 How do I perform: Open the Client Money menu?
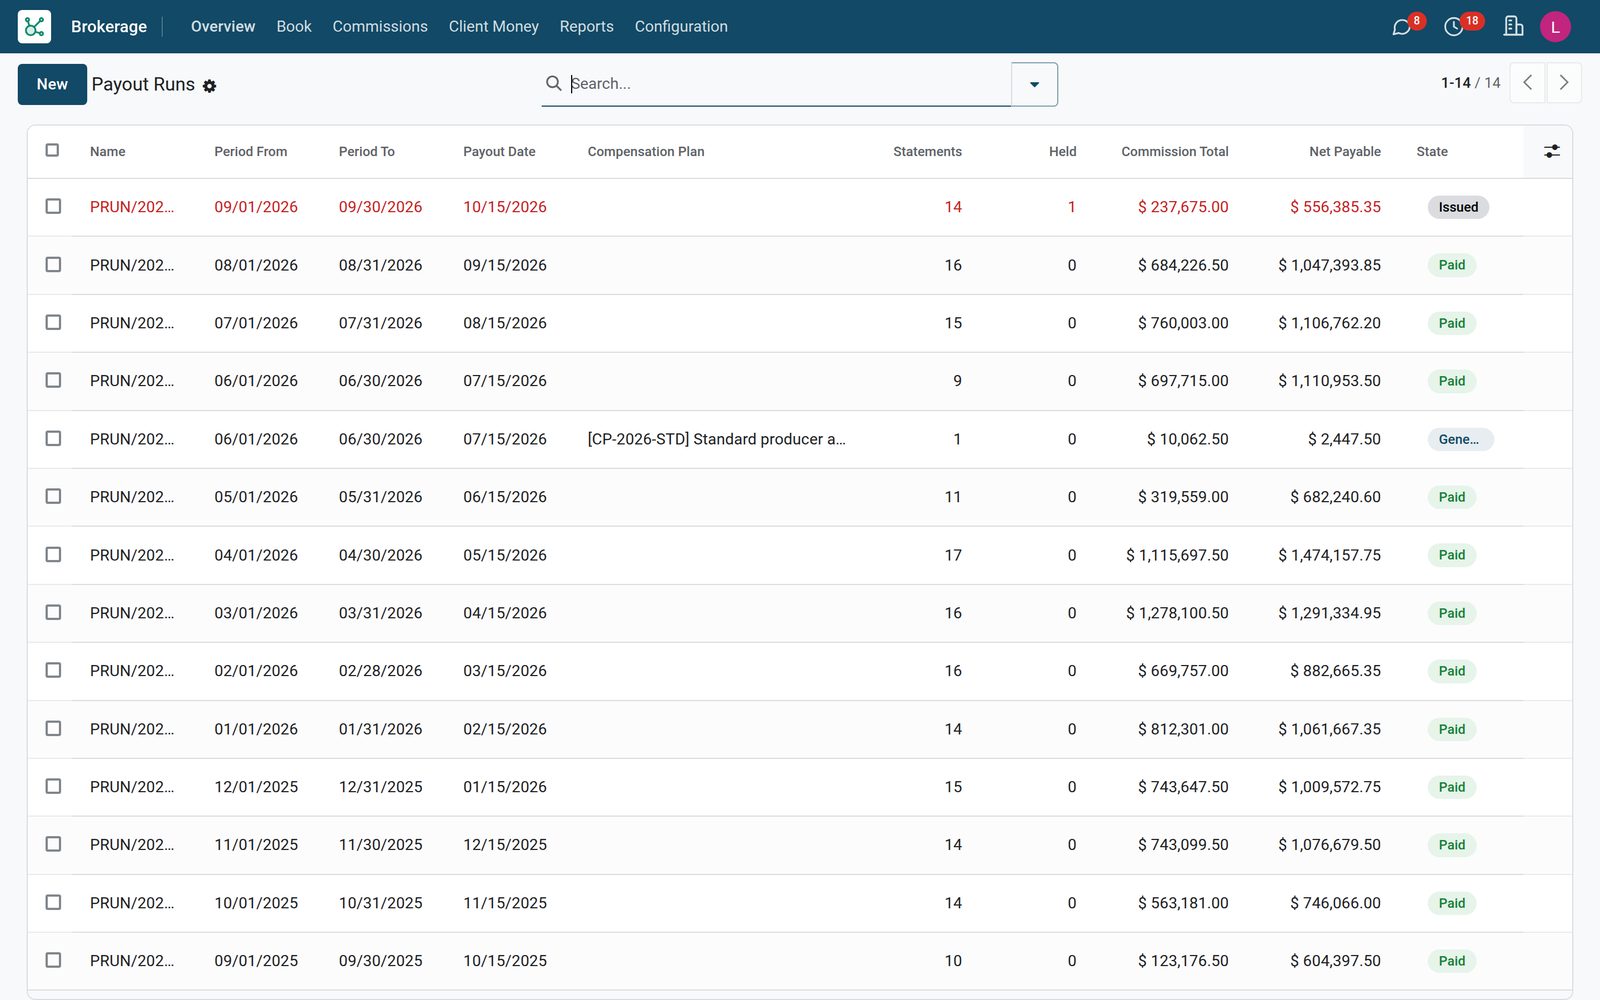(494, 26)
